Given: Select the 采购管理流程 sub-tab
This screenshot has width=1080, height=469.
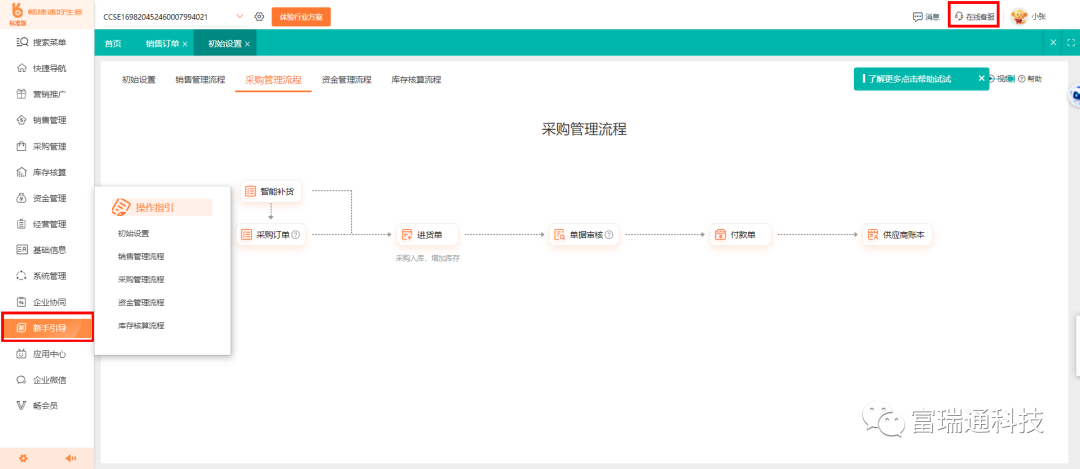Looking at the screenshot, I should coord(273,80).
